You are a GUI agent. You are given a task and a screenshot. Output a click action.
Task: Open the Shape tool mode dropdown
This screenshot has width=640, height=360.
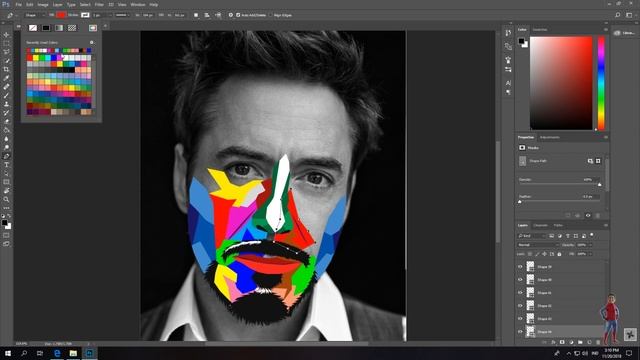[34, 15]
